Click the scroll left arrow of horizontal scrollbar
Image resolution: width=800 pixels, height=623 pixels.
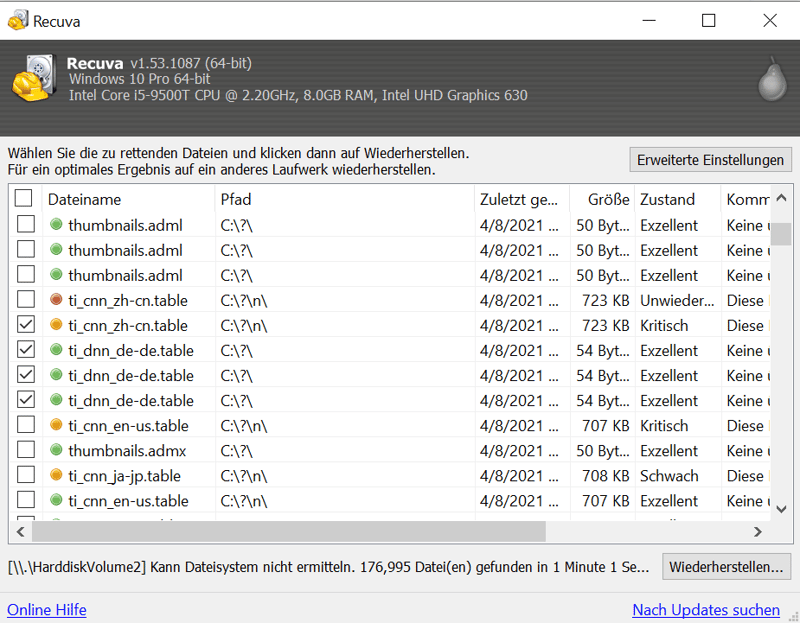coord(21,532)
